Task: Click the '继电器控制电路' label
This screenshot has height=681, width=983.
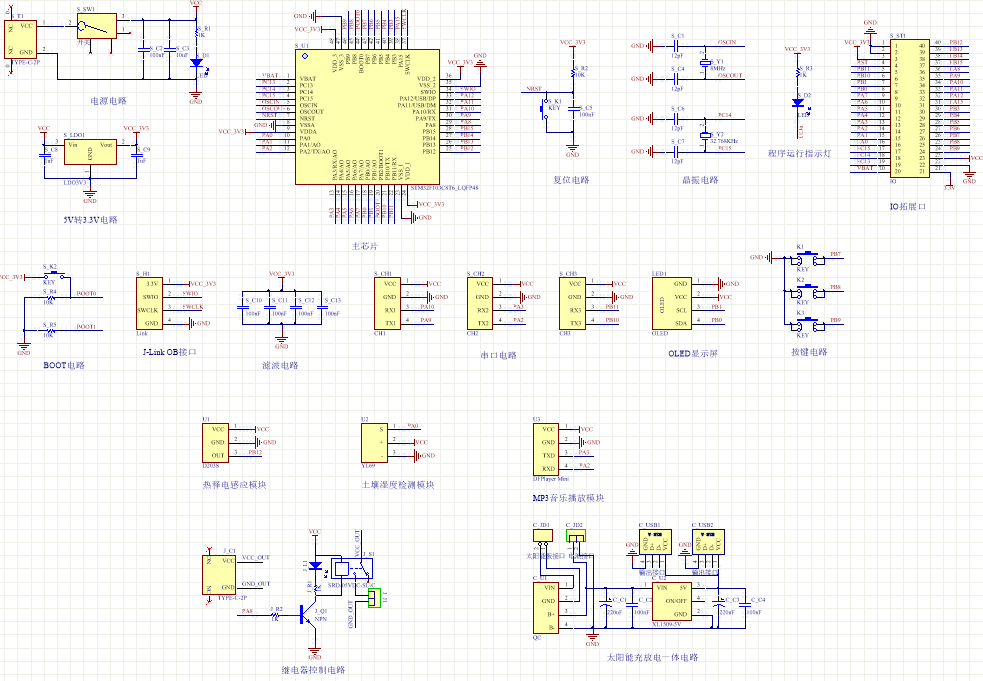Action: (x=313, y=670)
